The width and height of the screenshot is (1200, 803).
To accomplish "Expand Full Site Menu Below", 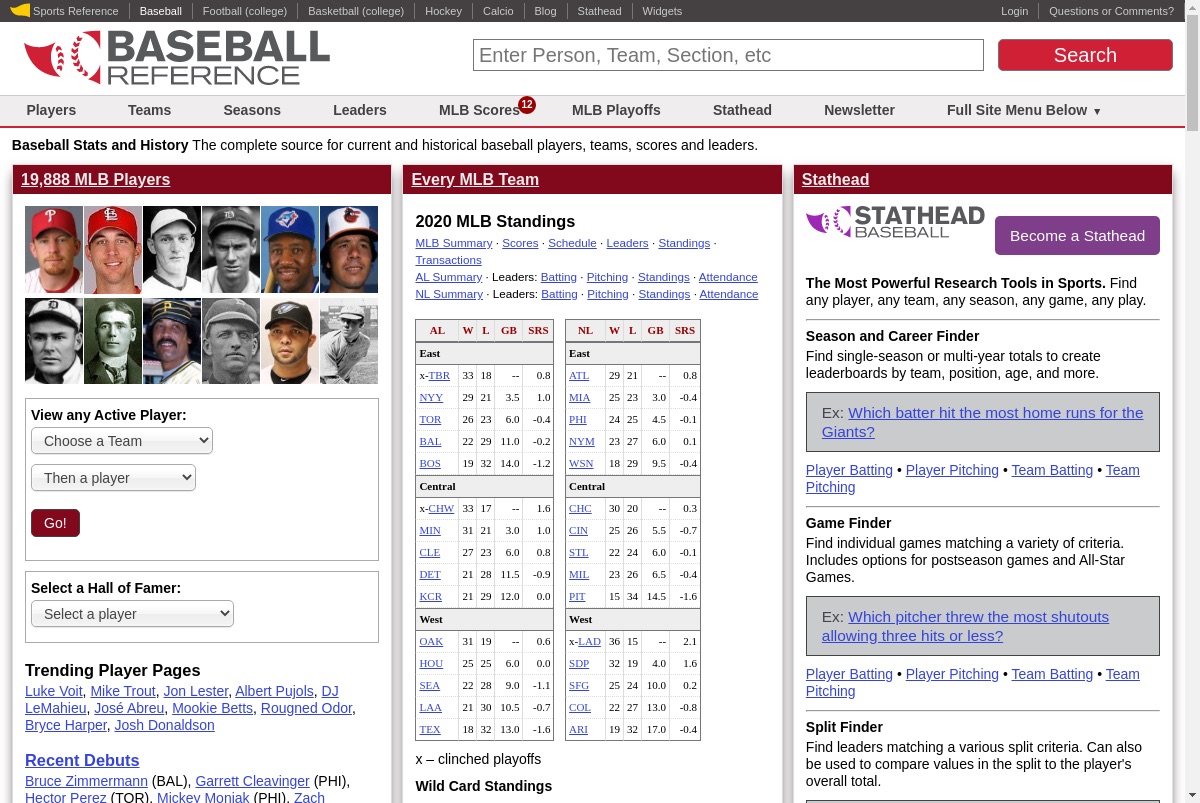I will pos(1024,110).
